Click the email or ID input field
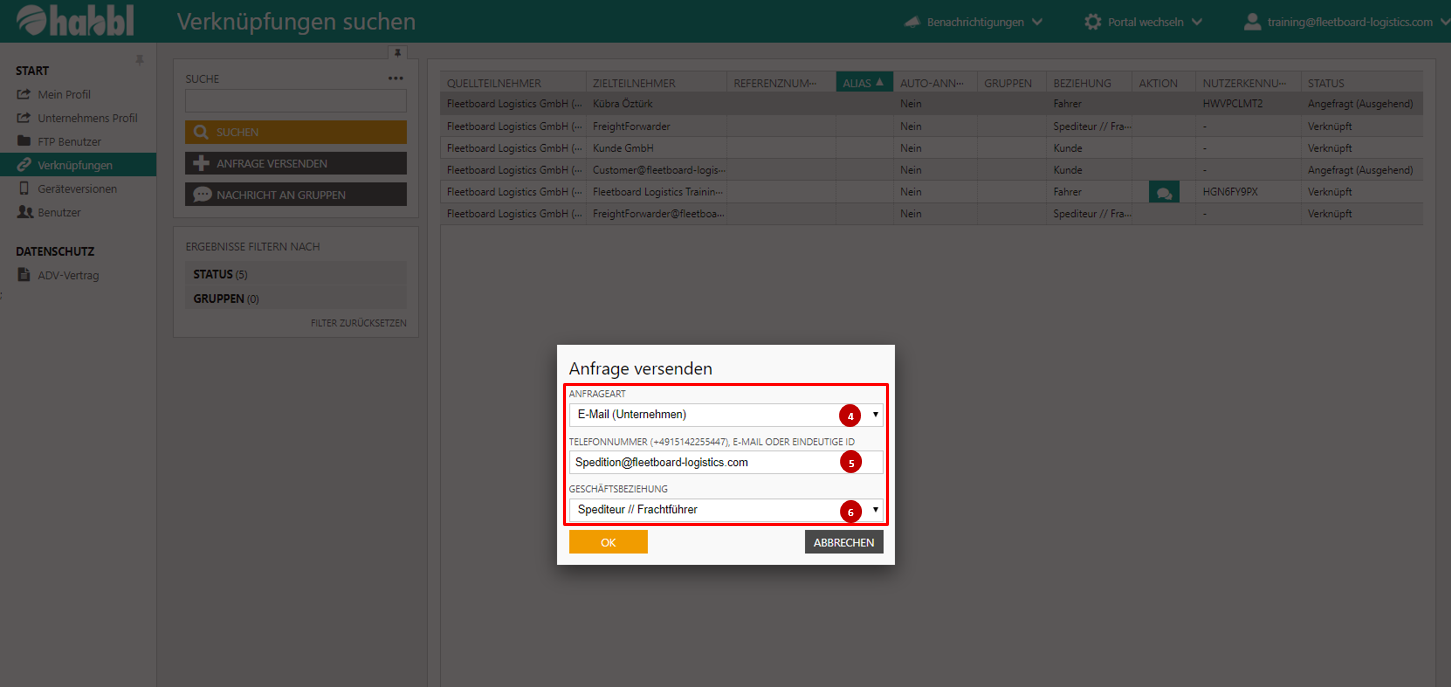This screenshot has height=687, width=1451. [700, 462]
